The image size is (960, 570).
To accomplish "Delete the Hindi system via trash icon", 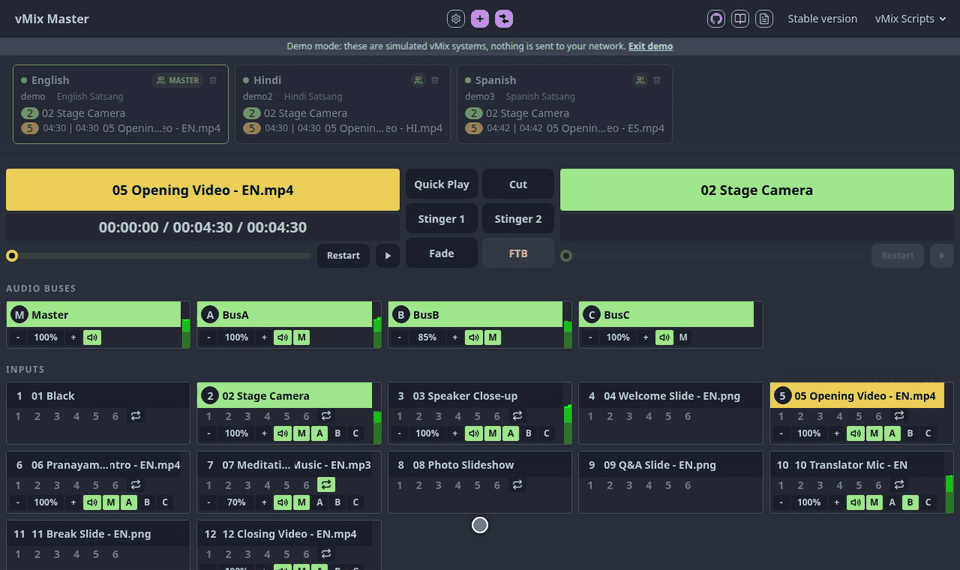I will (435, 80).
